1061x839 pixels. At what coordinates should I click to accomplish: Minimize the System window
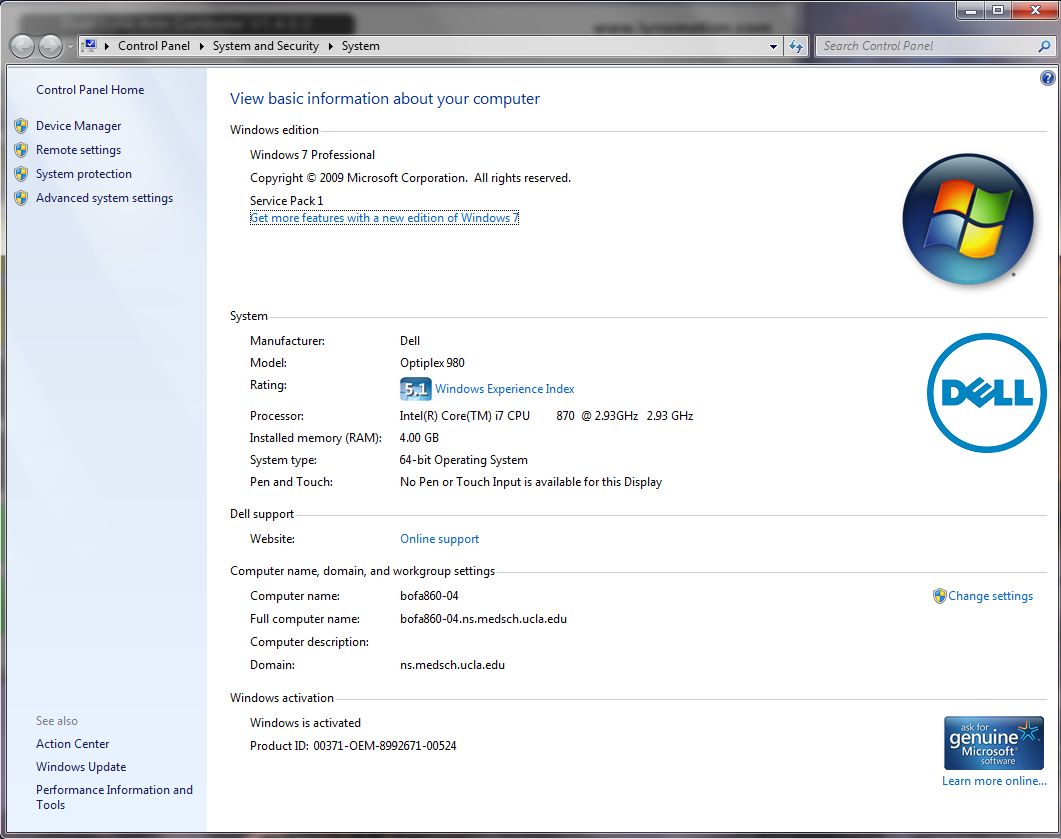click(972, 10)
